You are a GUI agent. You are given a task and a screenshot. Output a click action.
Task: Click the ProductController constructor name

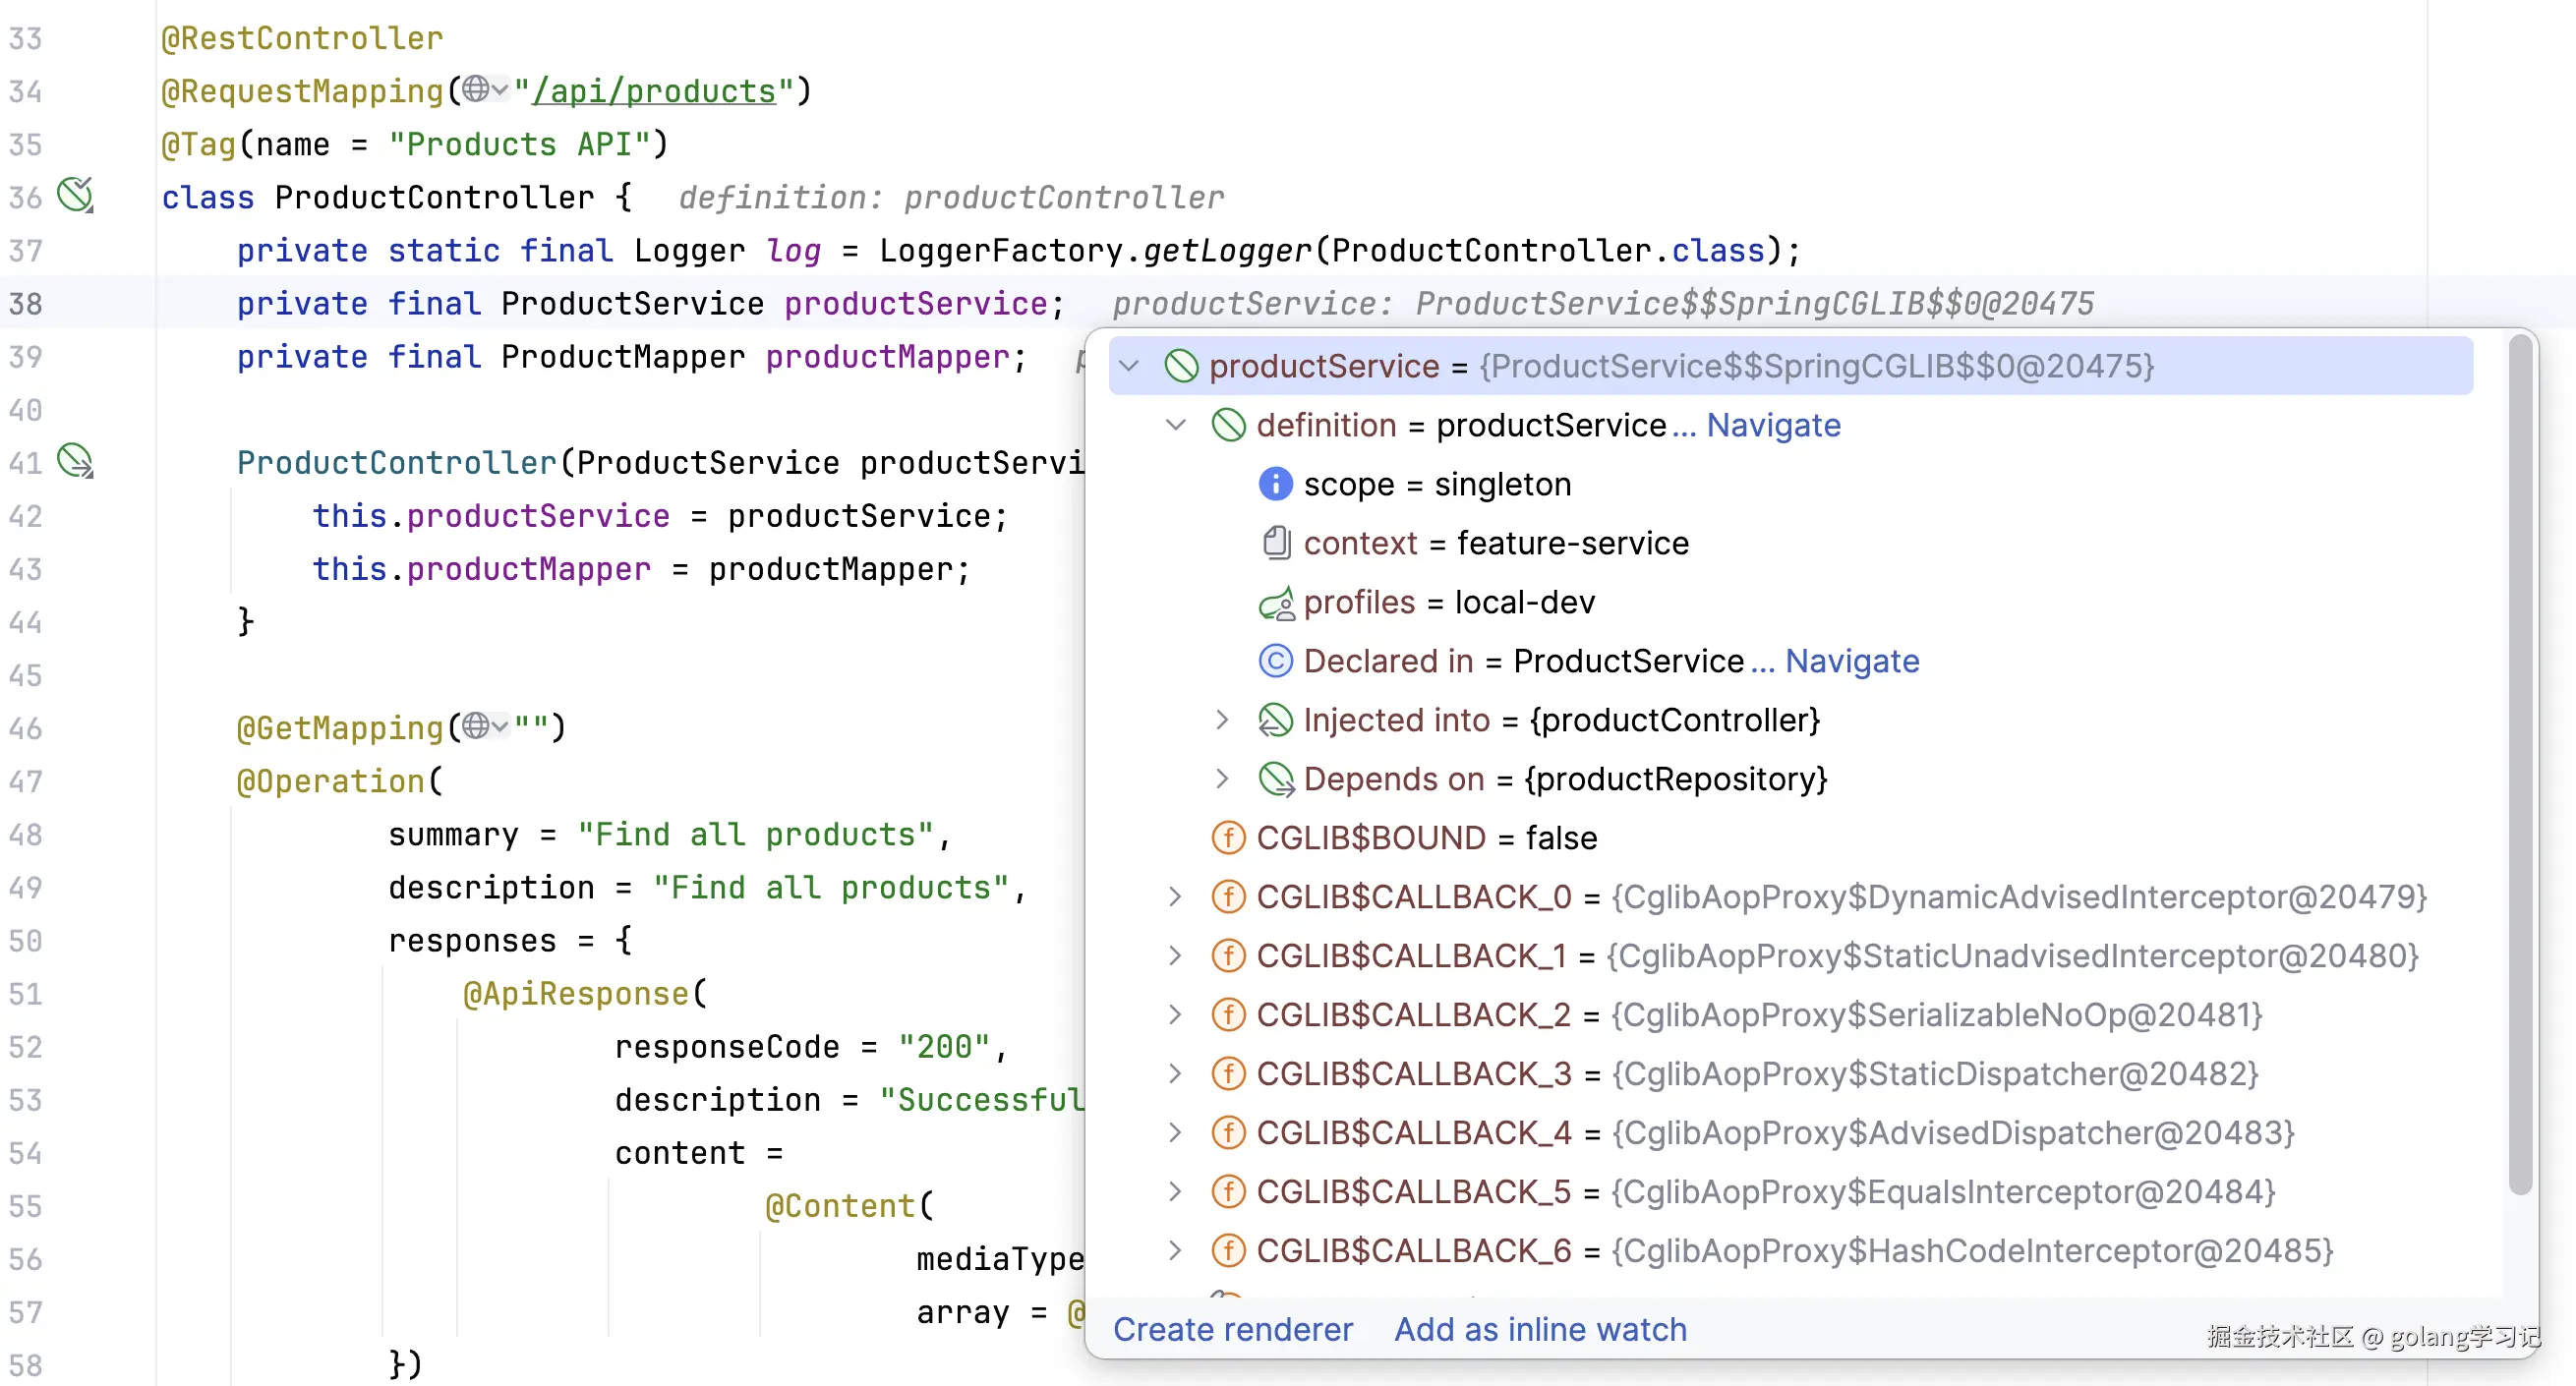[396, 462]
